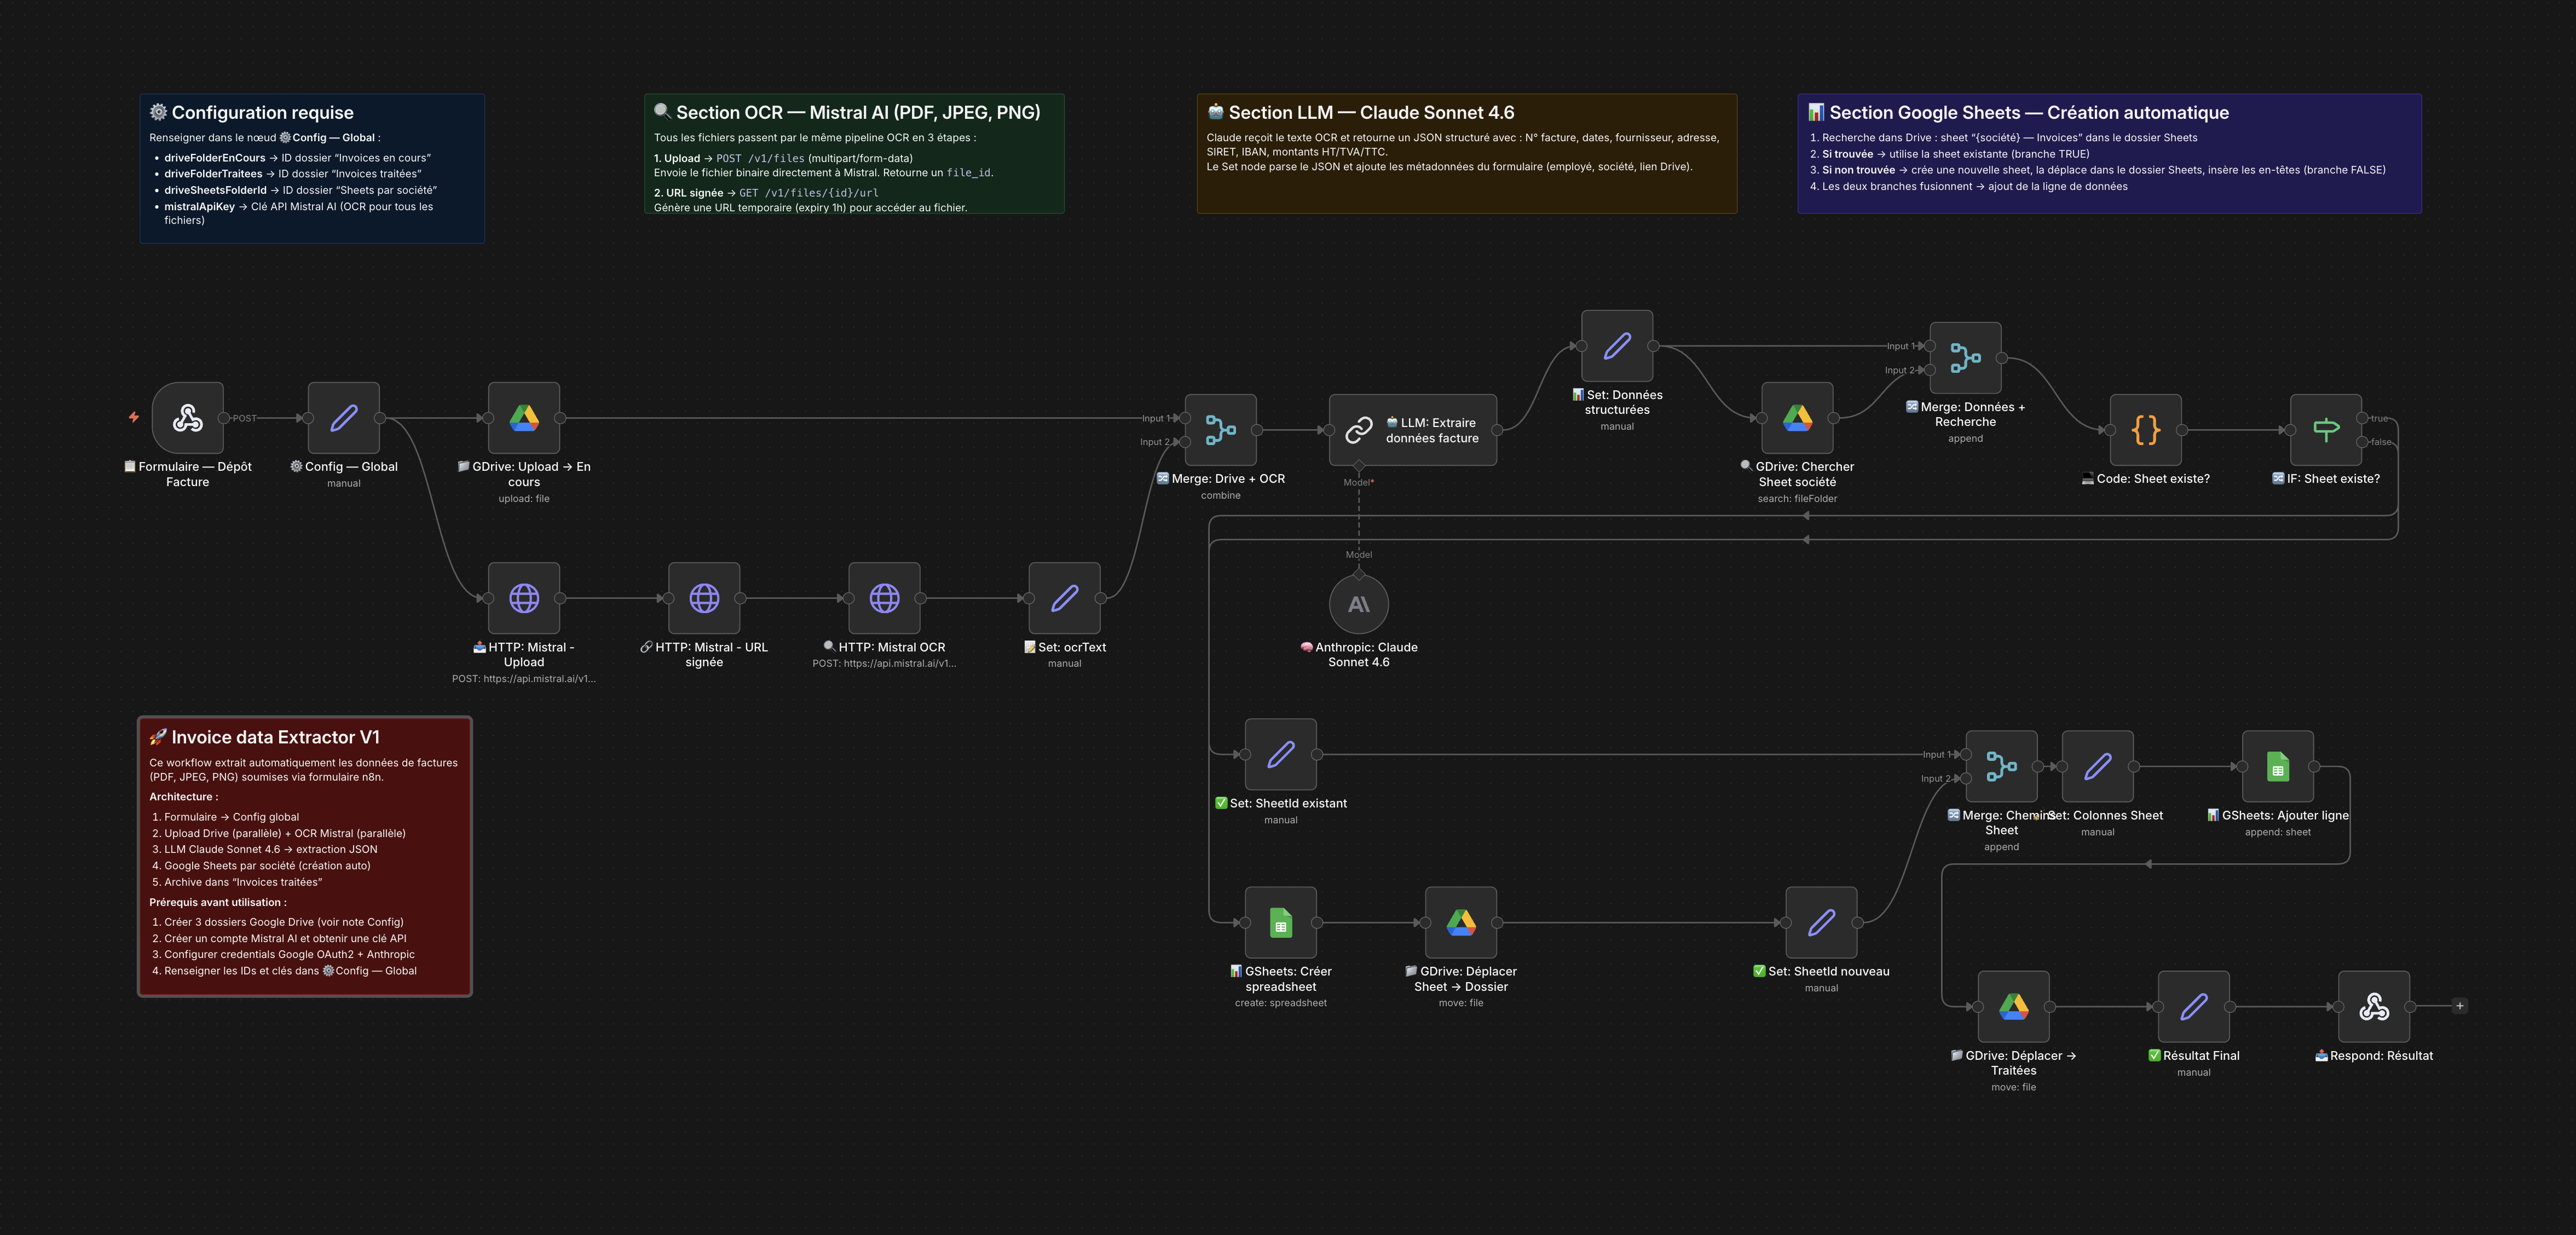Click the GDrive: Déplacer → Traitées node

2013,1006
